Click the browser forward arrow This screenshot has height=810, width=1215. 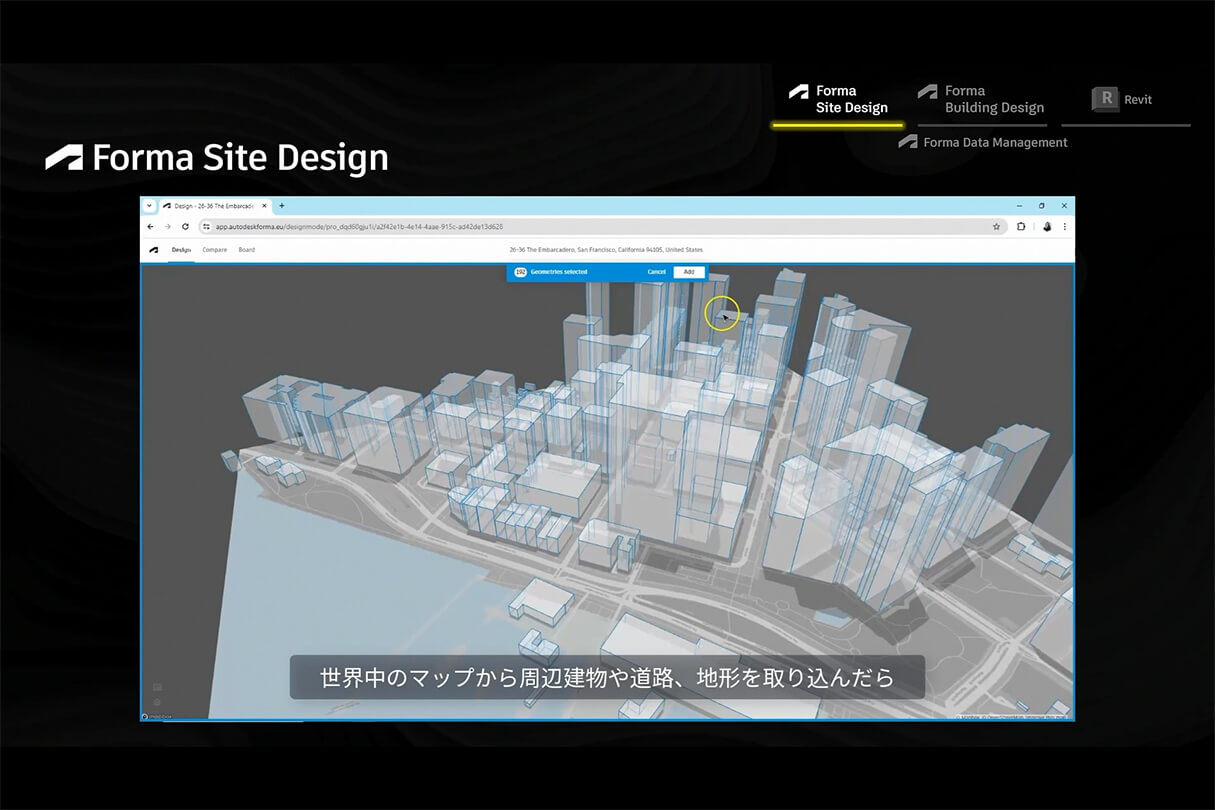[x=167, y=227]
